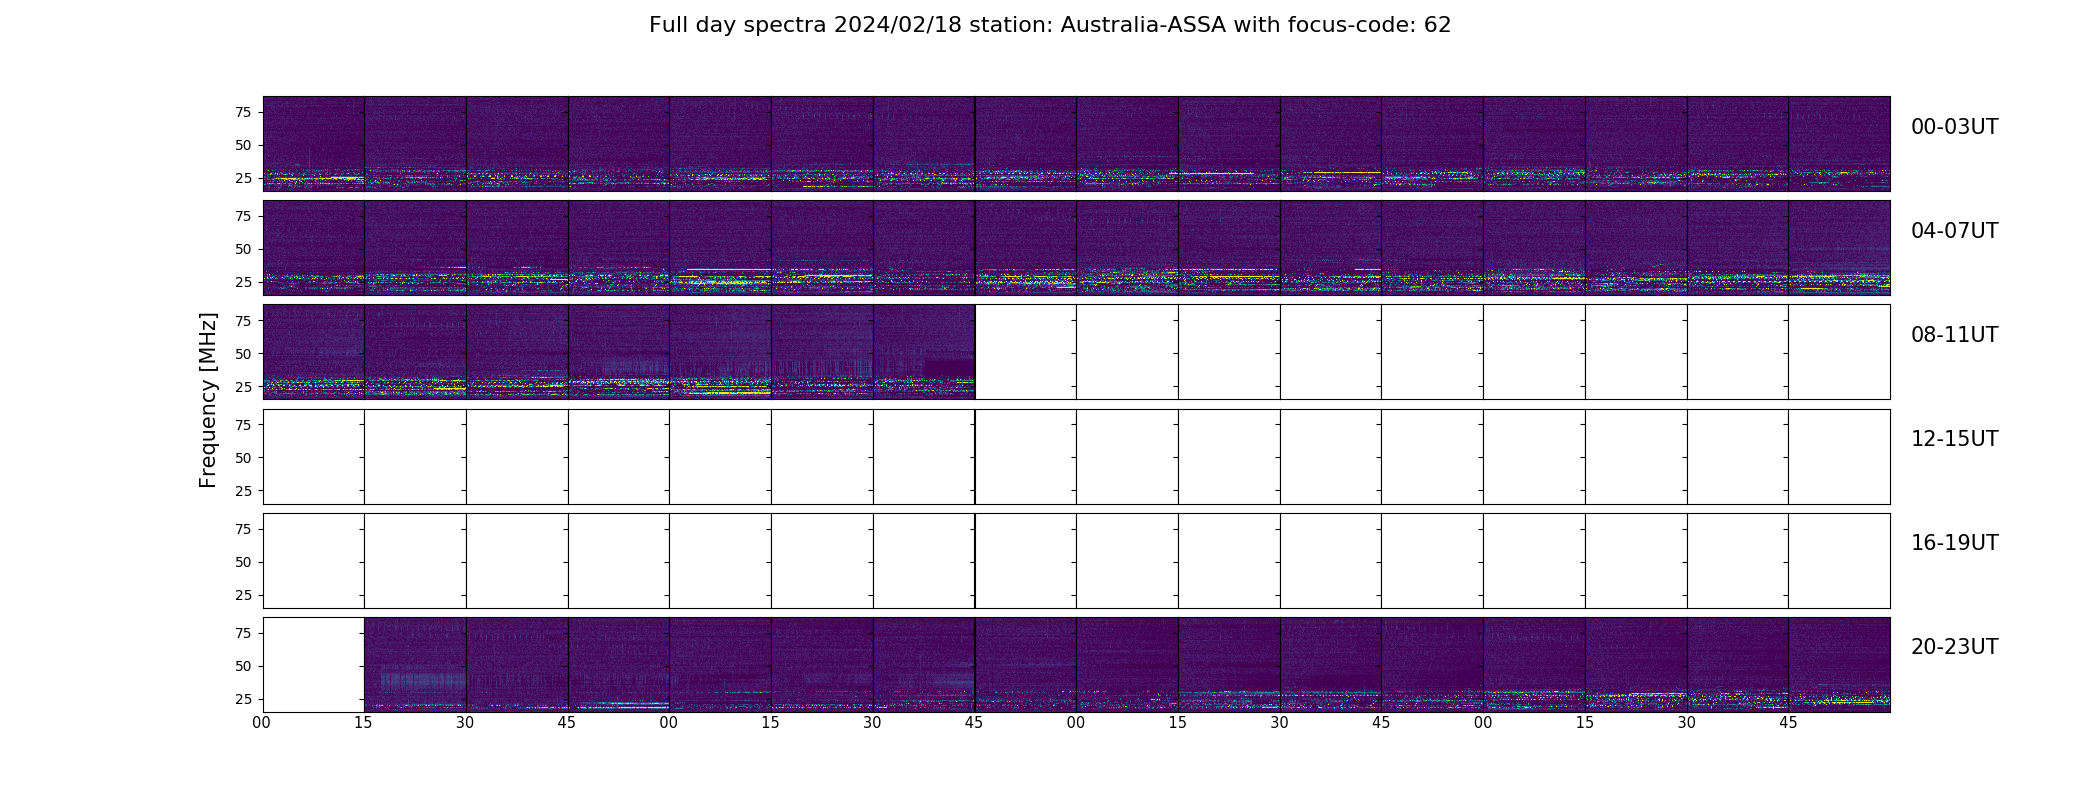Viewport: 2100px width, 800px height.
Task: Click the blank first panel of the 20-23UT row
Action: click(x=314, y=665)
